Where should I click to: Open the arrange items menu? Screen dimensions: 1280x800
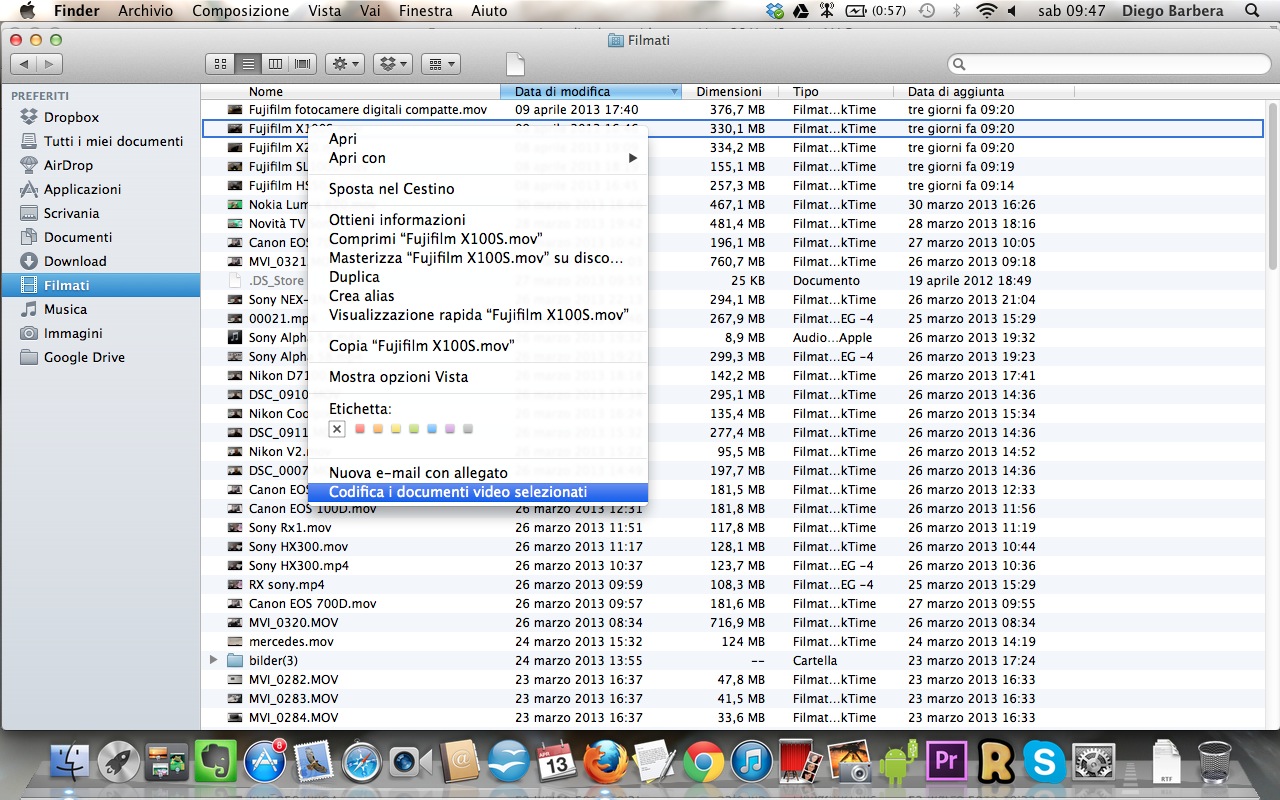440,63
